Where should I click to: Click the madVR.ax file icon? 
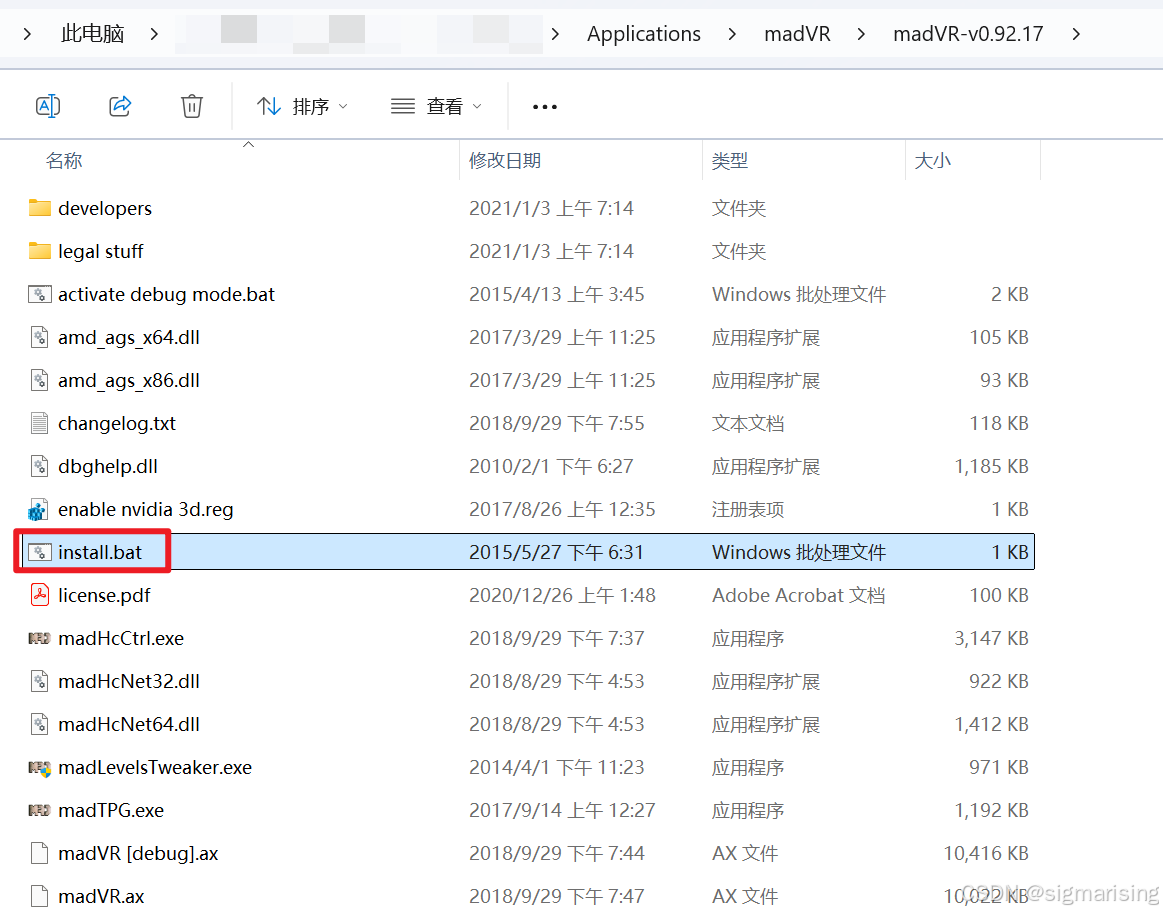[39, 896]
